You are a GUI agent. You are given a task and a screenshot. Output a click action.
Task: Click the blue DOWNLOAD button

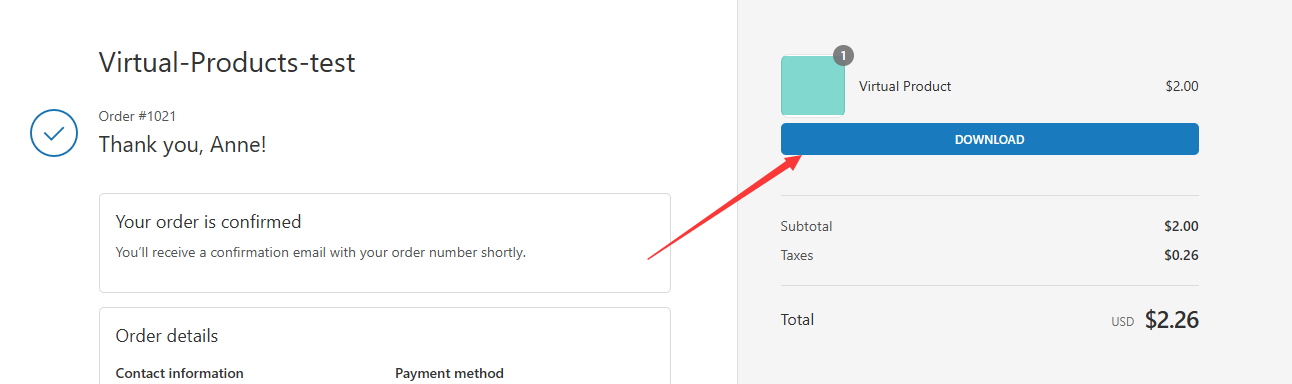[x=989, y=139]
